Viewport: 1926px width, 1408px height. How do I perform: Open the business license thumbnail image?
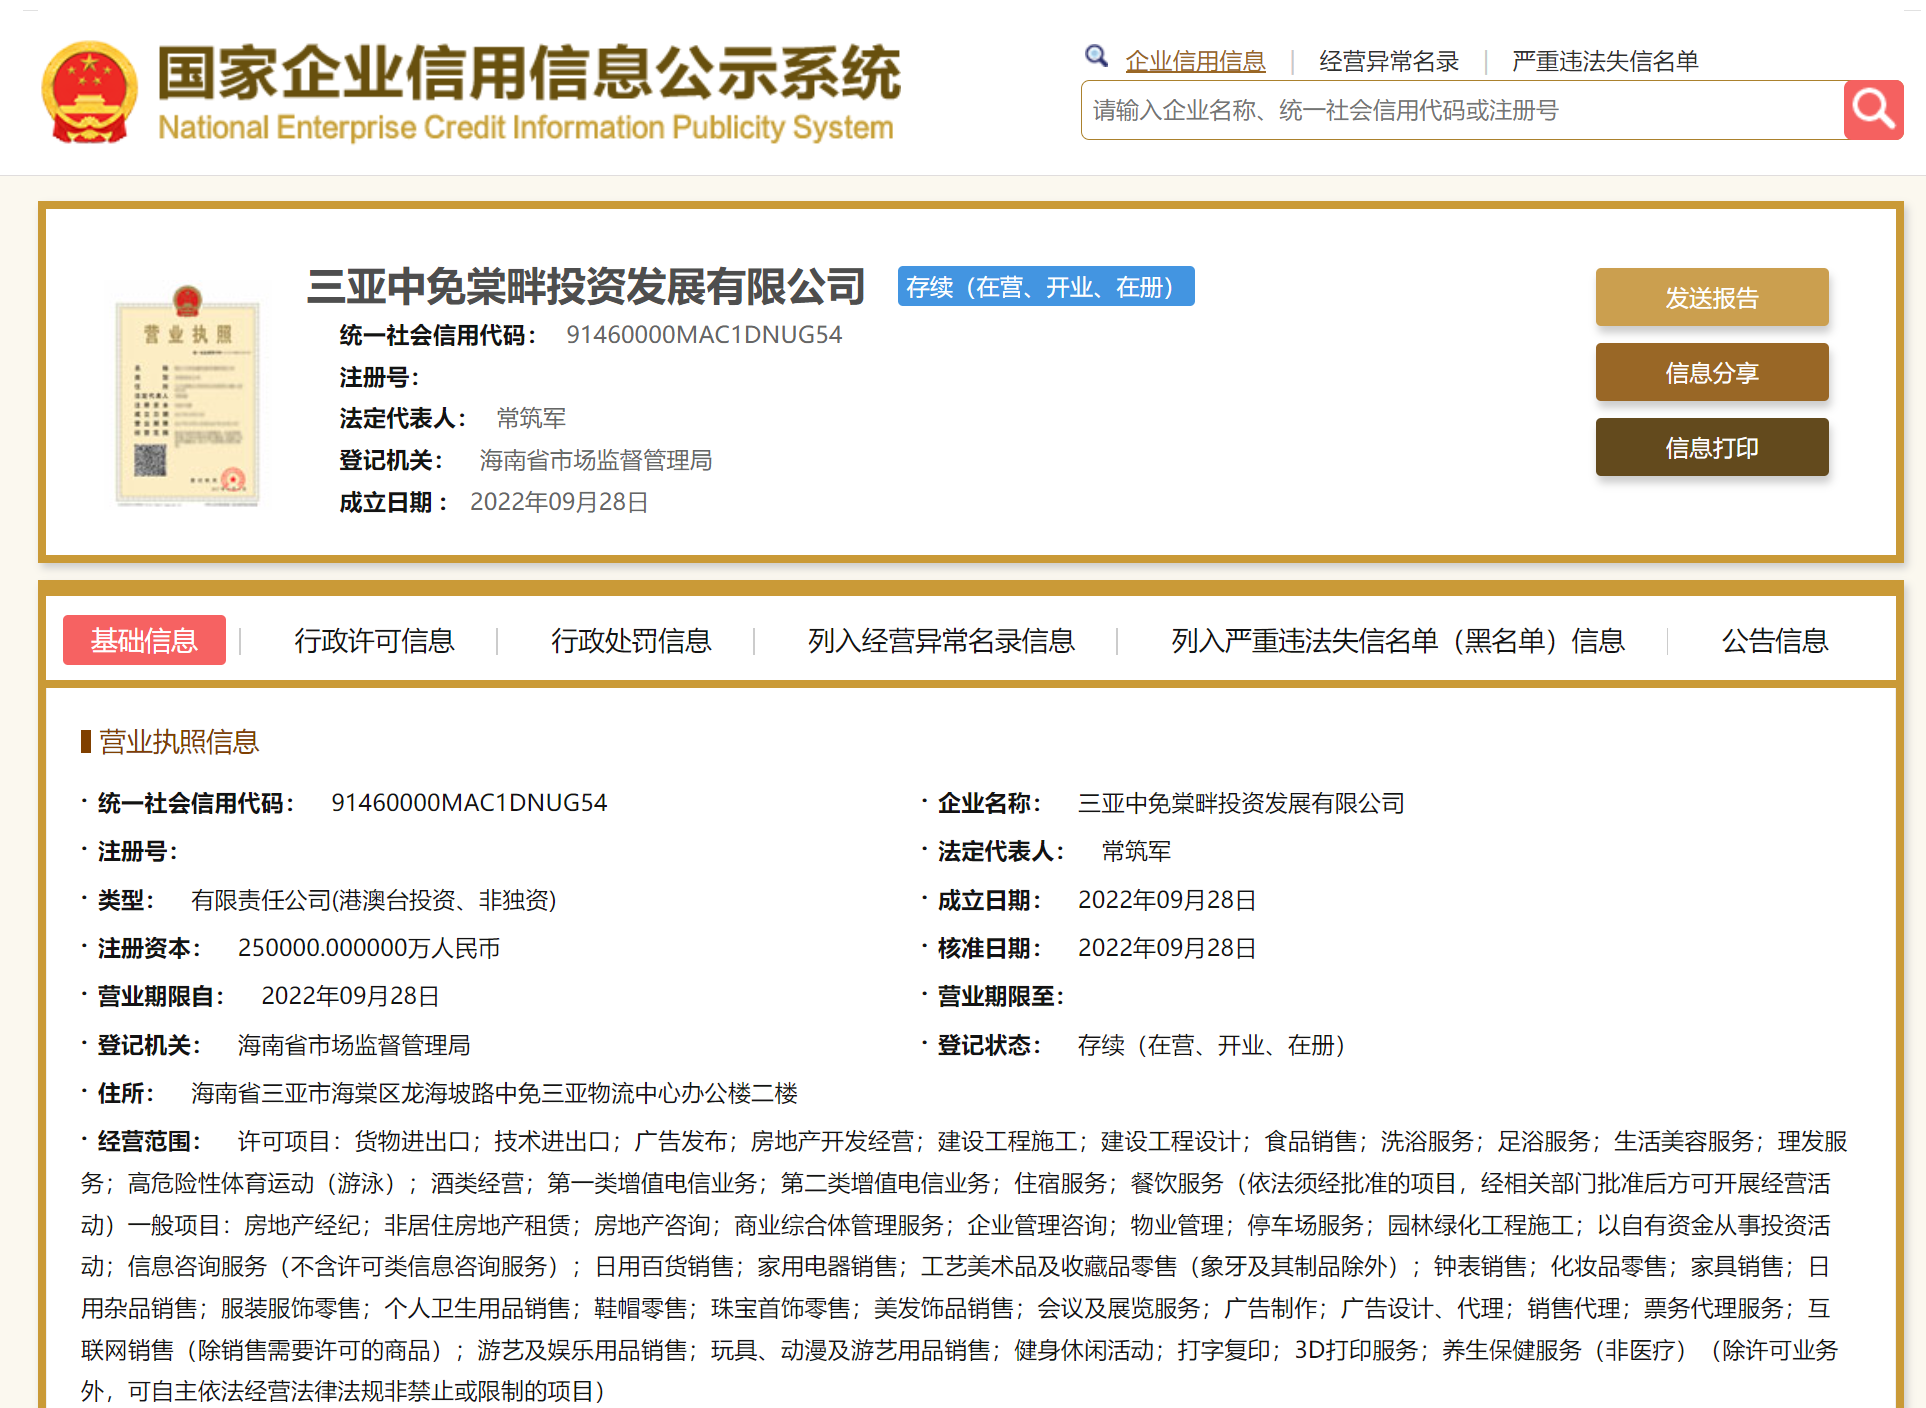188,396
